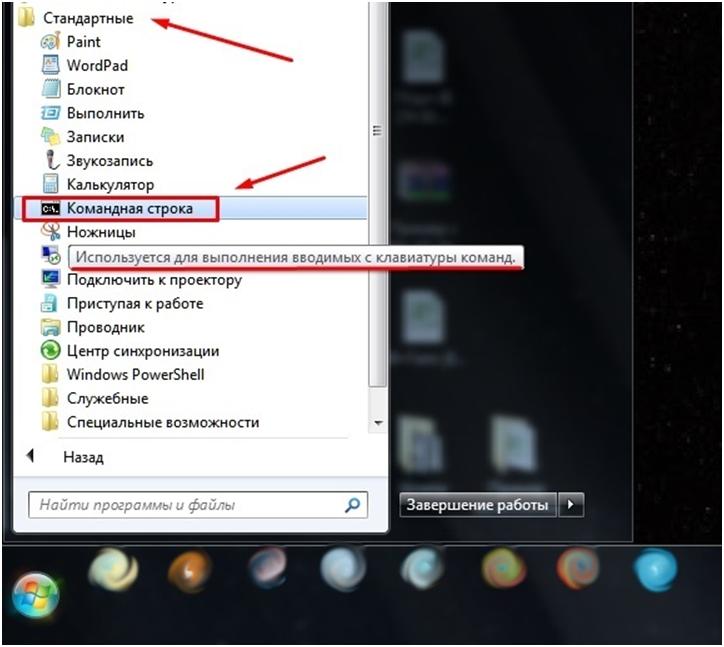Screen dimensions: 724x647
Task: Click the Назад back button
Action: [82, 457]
